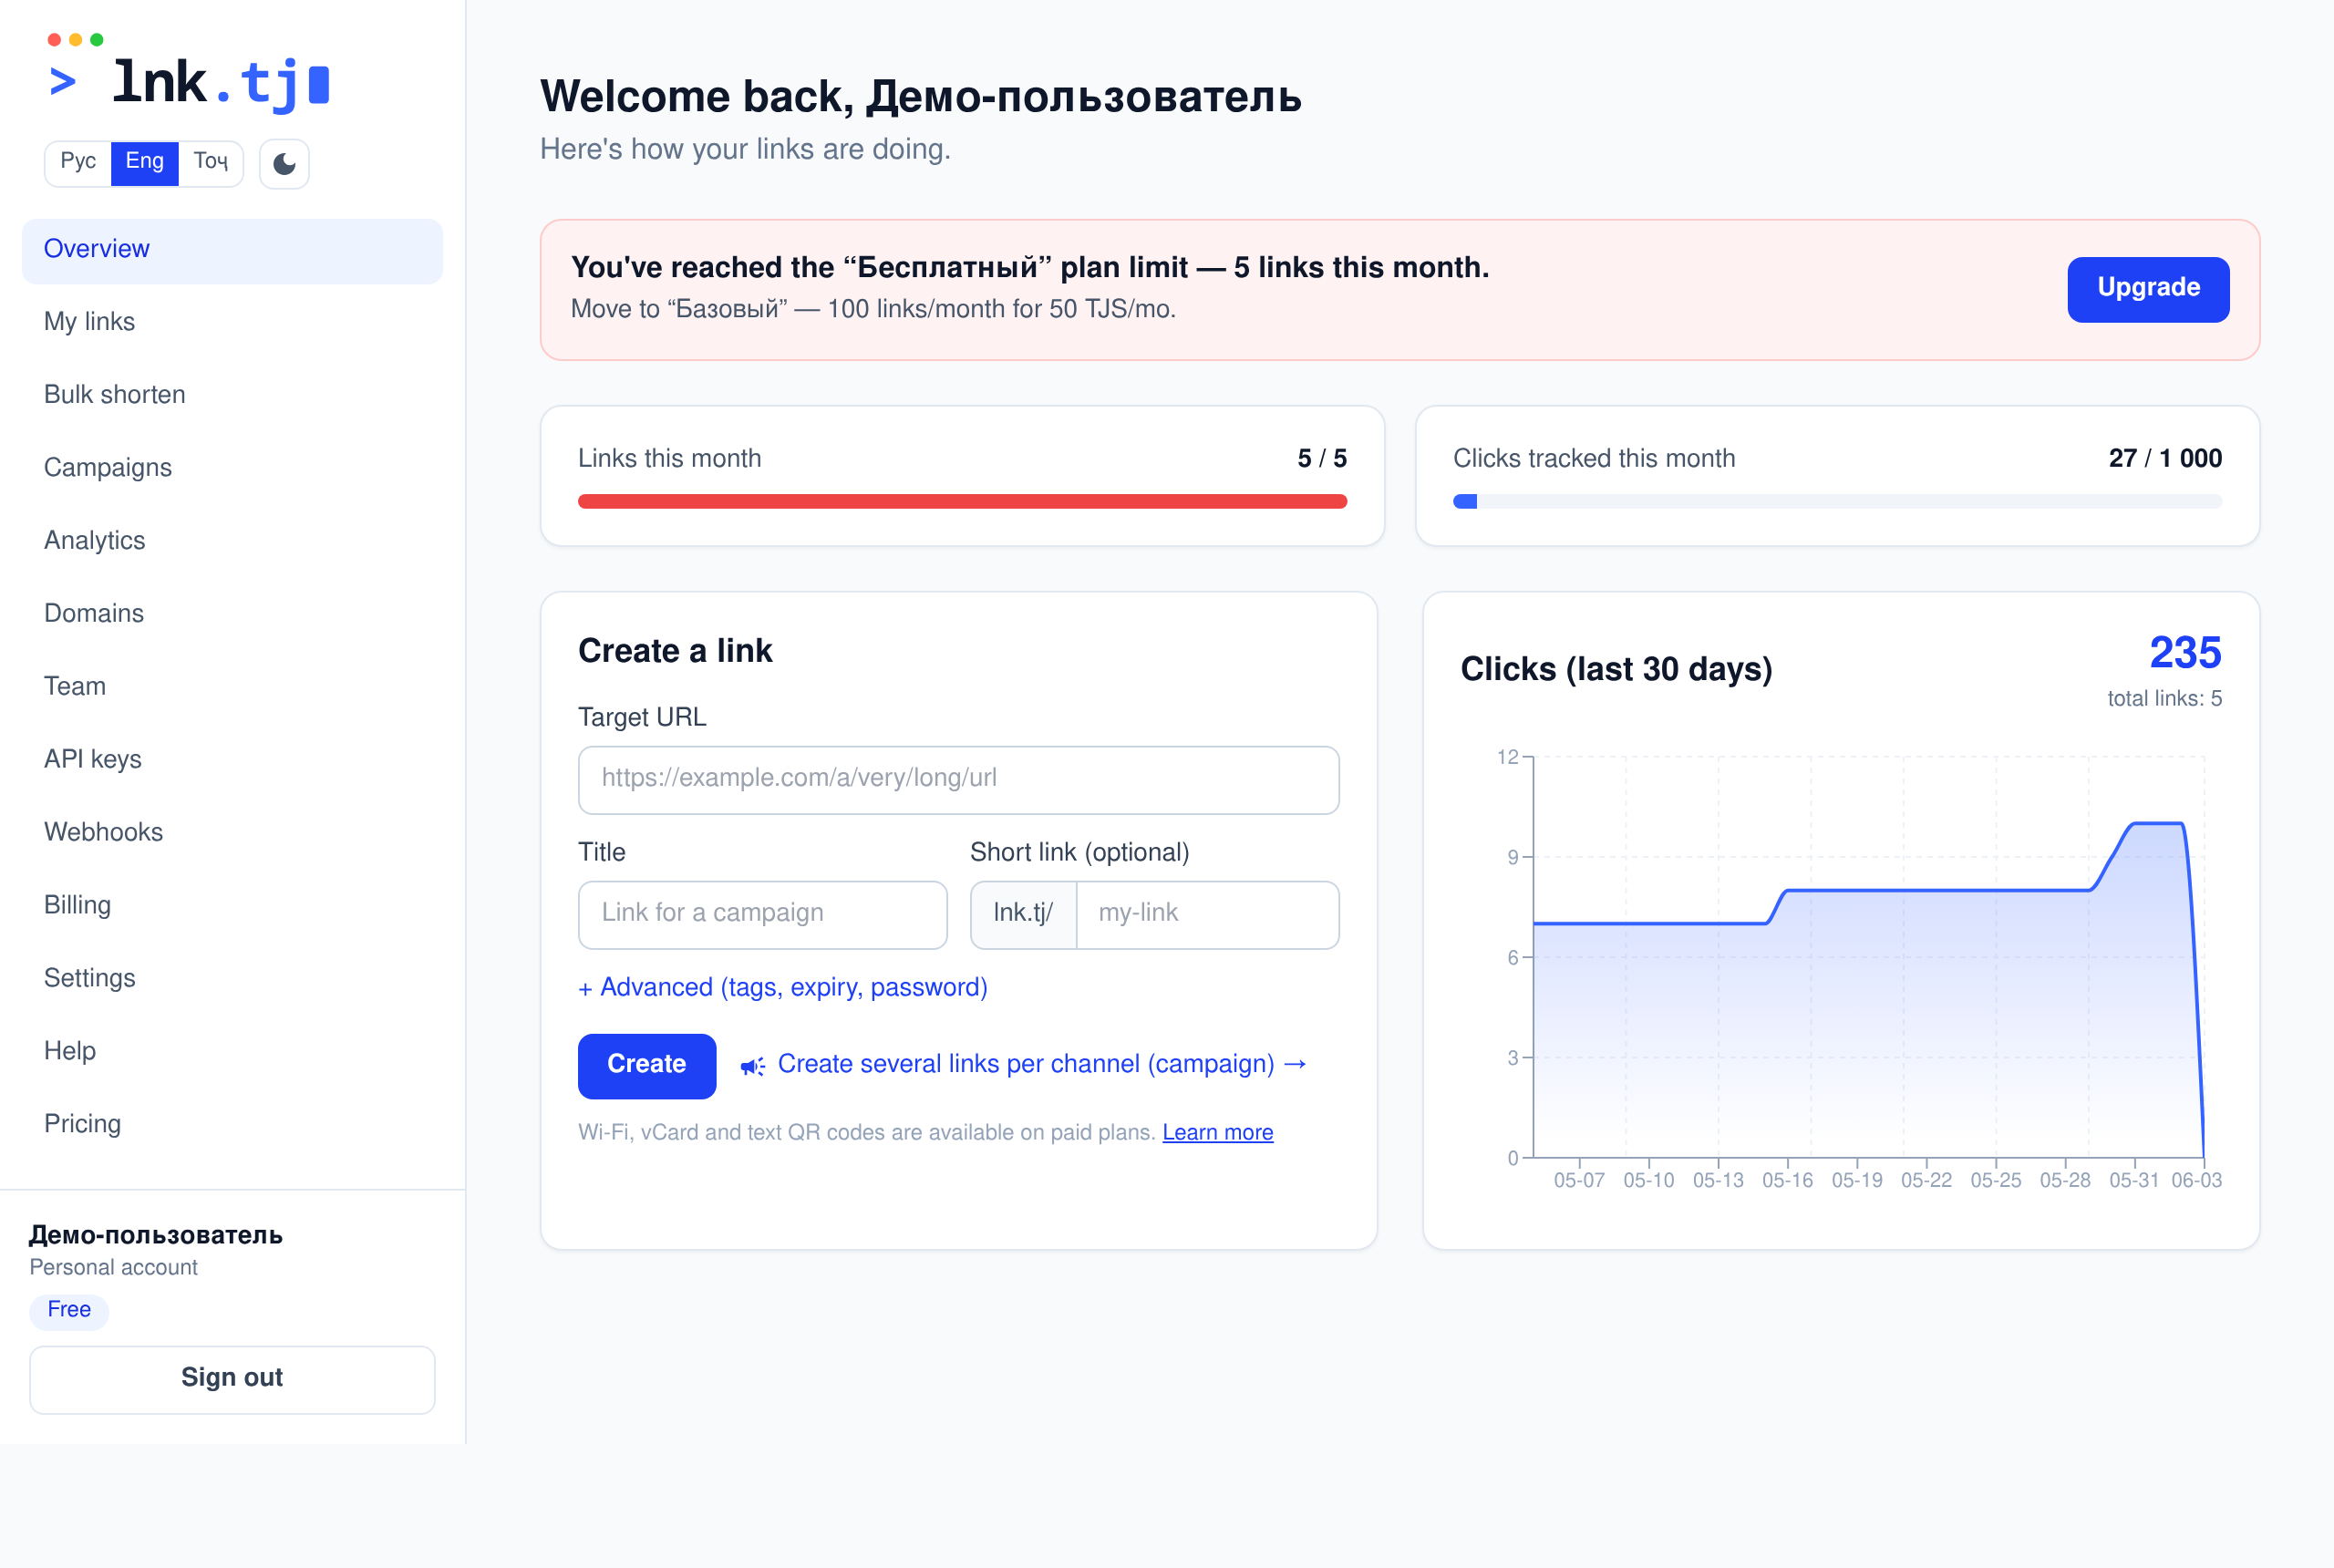Click the 05-16 date on chart axis
This screenshot has width=2334, height=1568.
pyautogui.click(x=1787, y=1180)
